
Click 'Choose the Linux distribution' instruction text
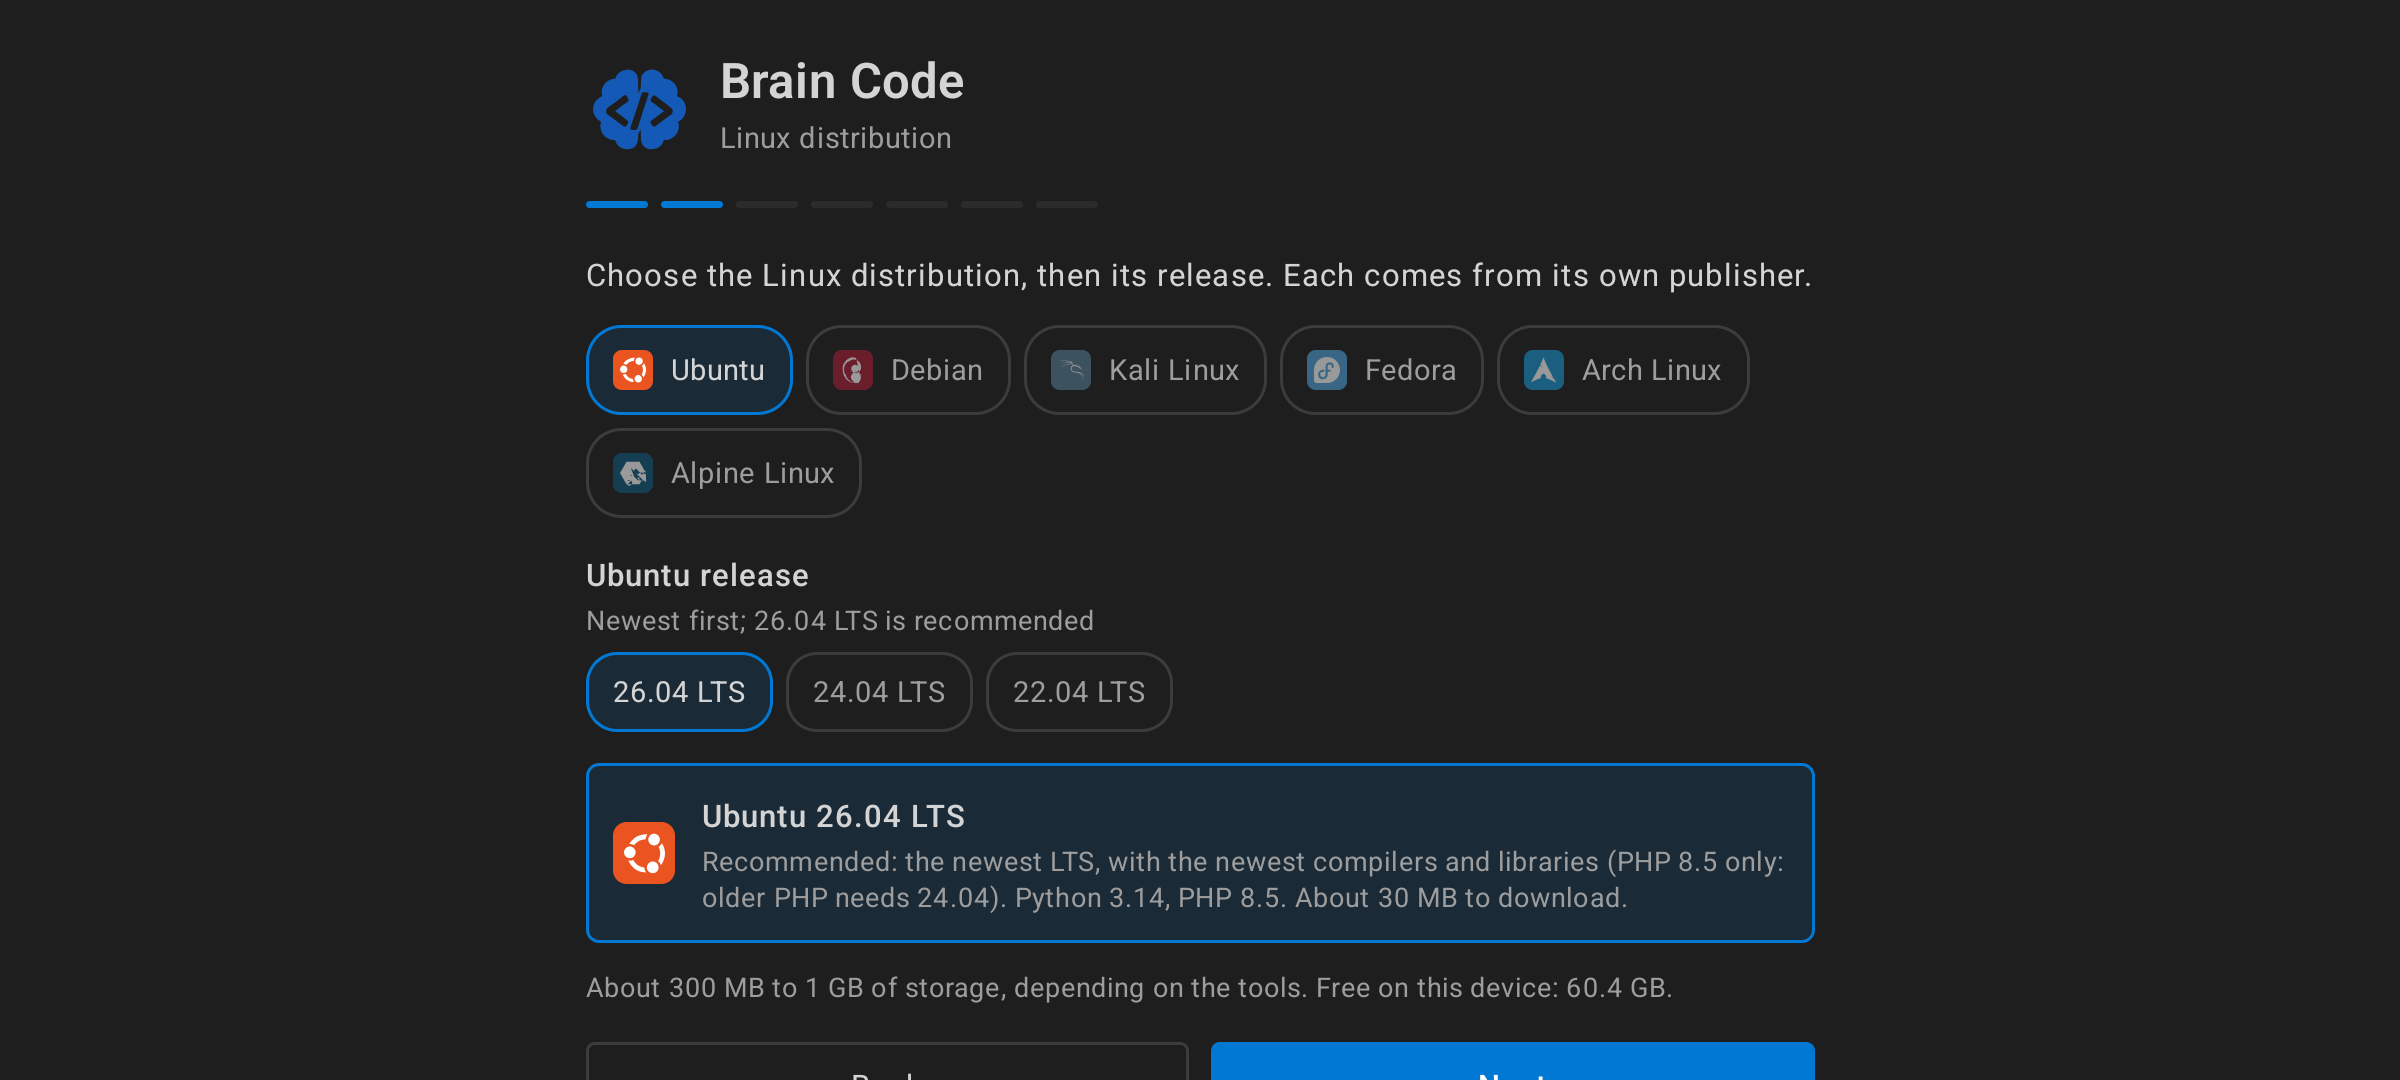1199,276
